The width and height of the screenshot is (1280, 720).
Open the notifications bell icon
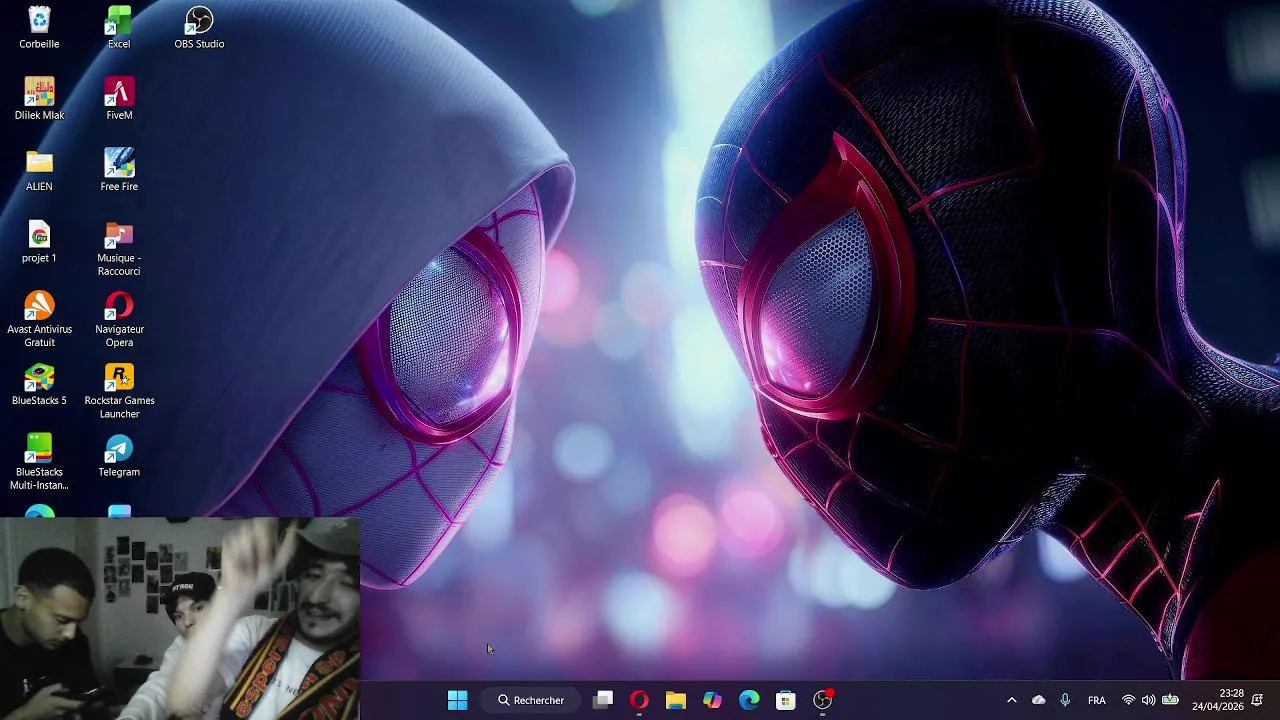1257,700
